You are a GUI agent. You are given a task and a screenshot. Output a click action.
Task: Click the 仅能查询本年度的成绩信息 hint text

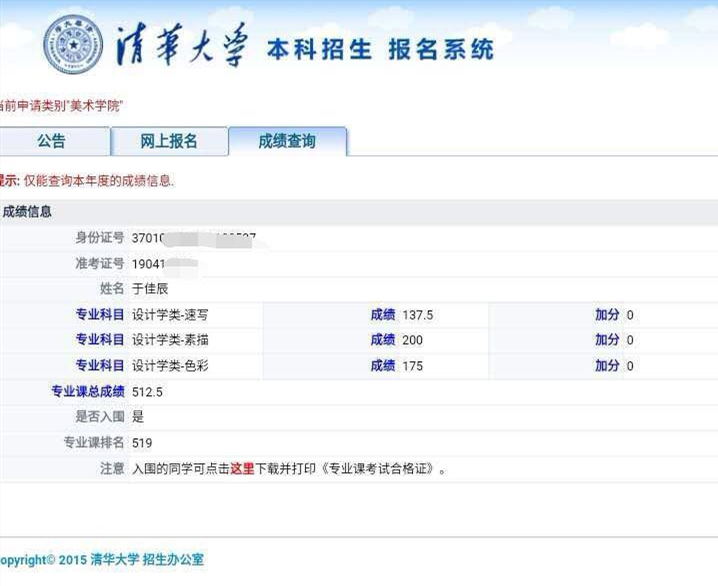click(99, 181)
